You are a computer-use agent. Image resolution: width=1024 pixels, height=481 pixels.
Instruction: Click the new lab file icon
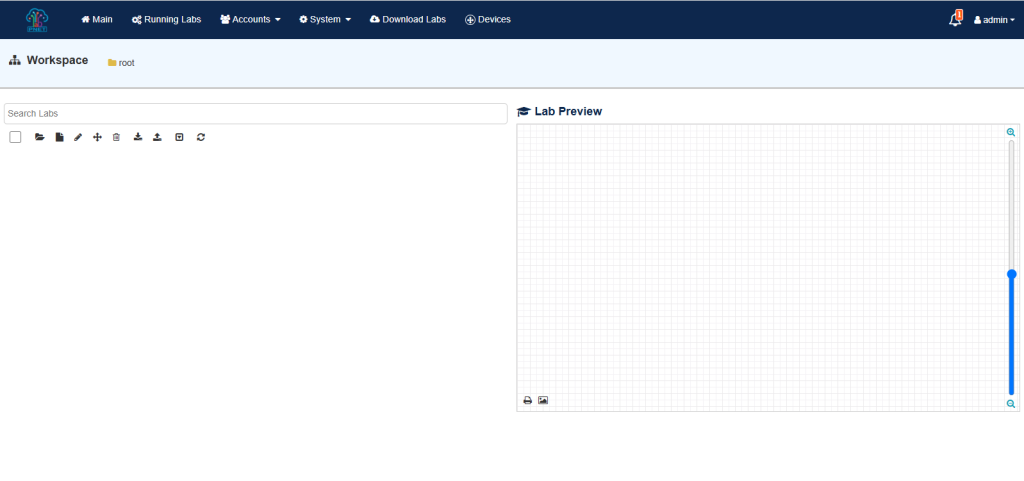click(59, 137)
